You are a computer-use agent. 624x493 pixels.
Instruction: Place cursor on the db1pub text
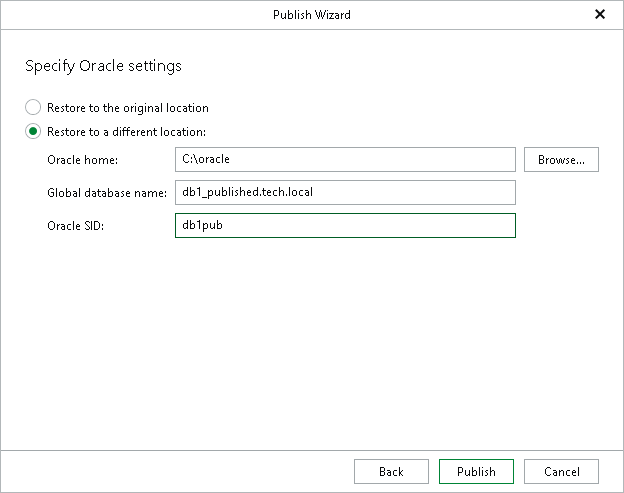coord(202,225)
